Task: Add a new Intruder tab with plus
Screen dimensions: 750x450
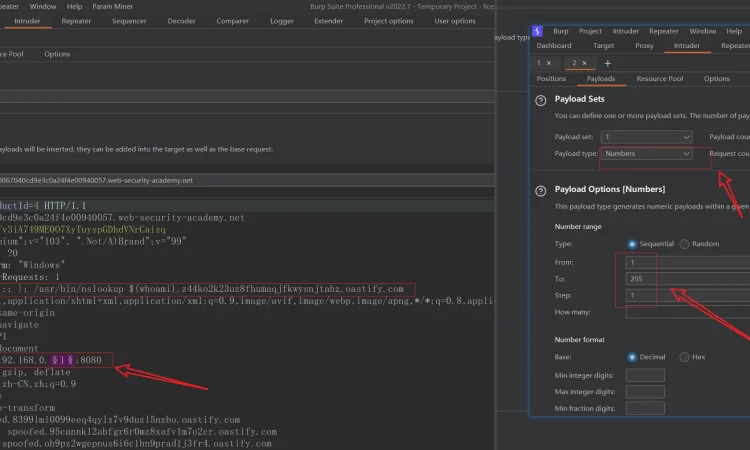Action: [607, 63]
